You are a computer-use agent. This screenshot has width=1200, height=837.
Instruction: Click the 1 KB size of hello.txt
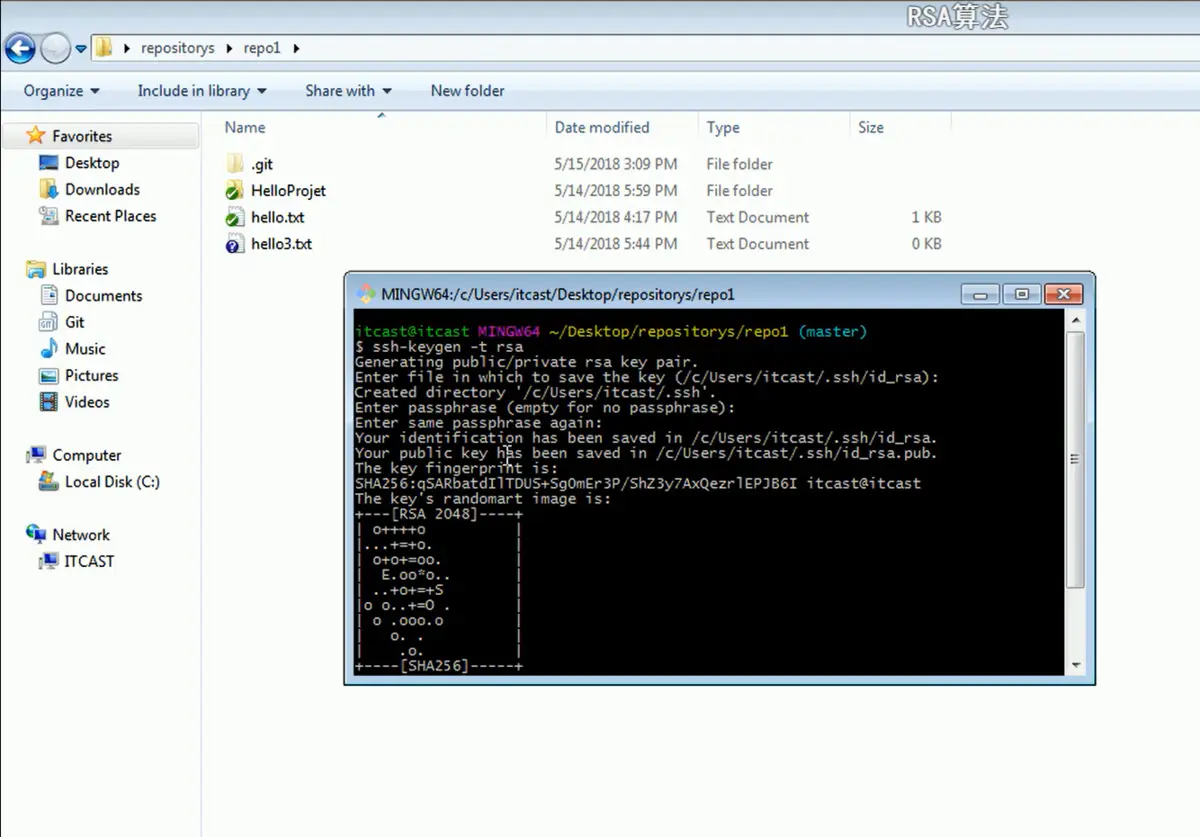(926, 217)
